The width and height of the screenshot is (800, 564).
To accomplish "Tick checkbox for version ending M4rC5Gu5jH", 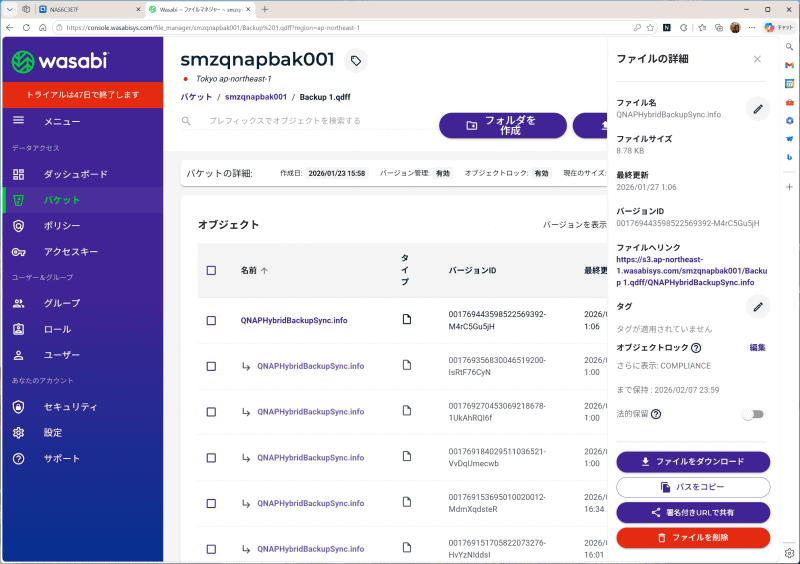I will [211, 321].
